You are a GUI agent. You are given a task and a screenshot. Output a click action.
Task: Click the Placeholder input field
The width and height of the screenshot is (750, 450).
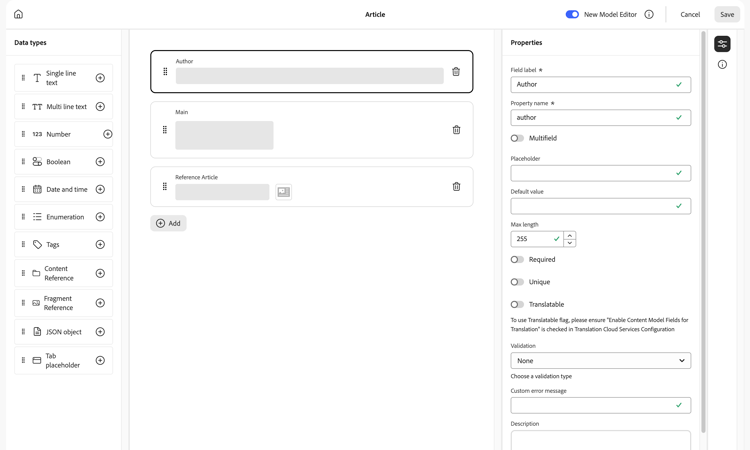[592, 173]
